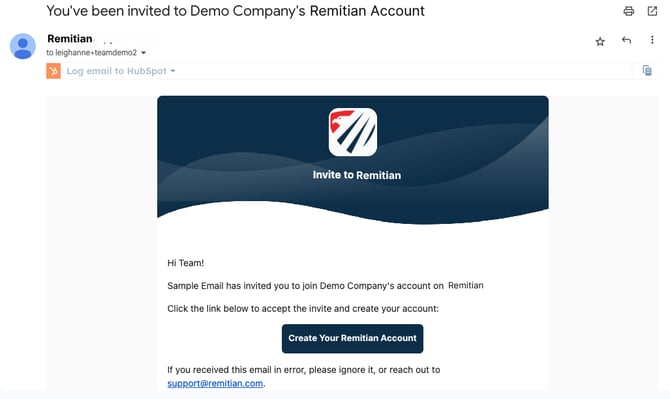Open the support@remitian.com email link
The width and height of the screenshot is (670, 399).
[215, 384]
